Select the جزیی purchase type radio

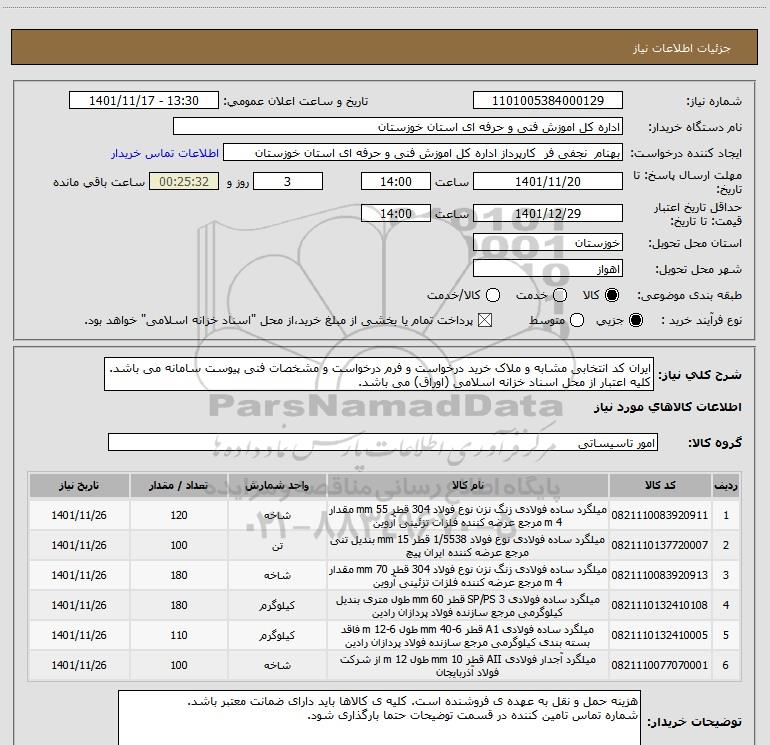click(635, 321)
